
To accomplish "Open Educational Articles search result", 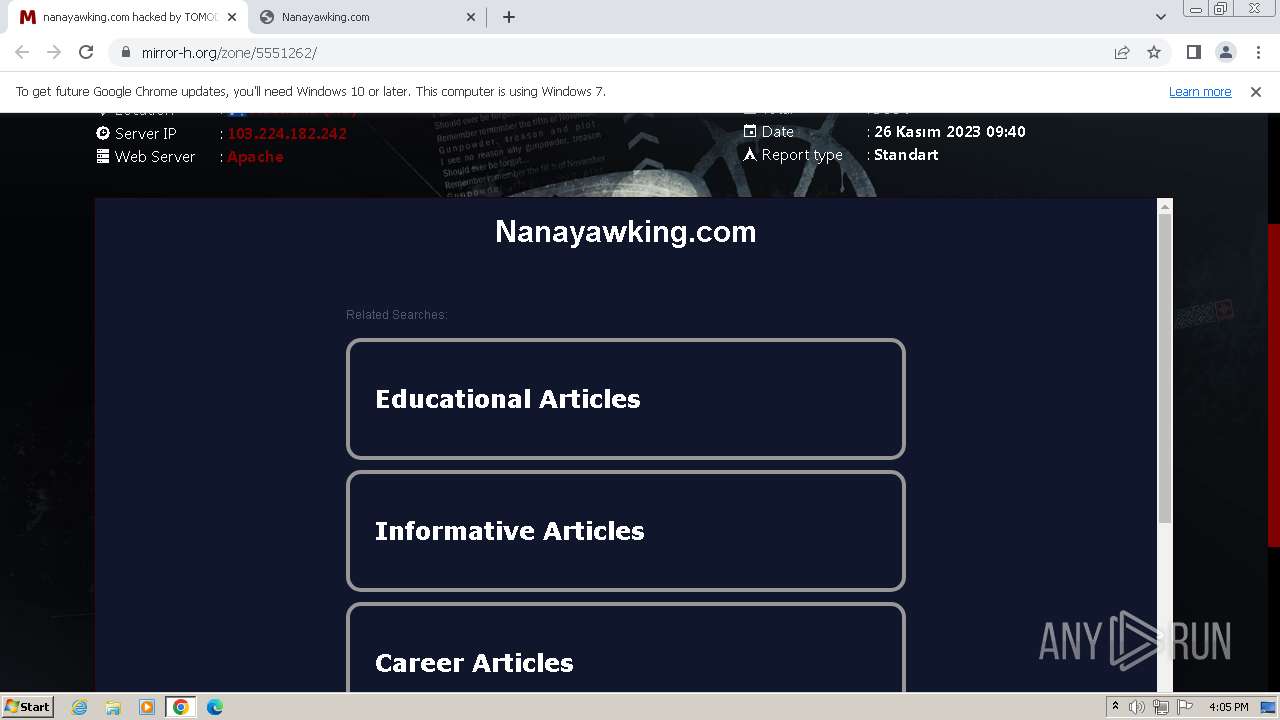I will tap(625, 399).
